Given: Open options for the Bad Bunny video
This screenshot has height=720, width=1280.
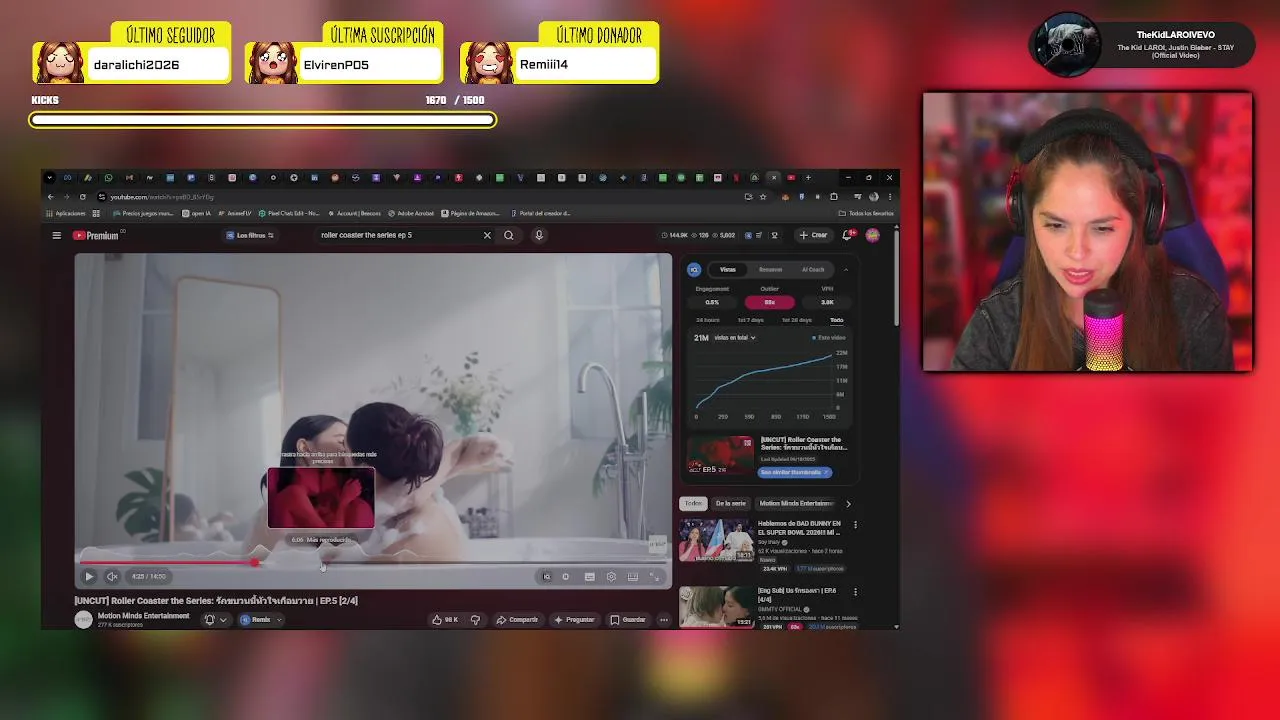Looking at the screenshot, I should tap(855, 525).
